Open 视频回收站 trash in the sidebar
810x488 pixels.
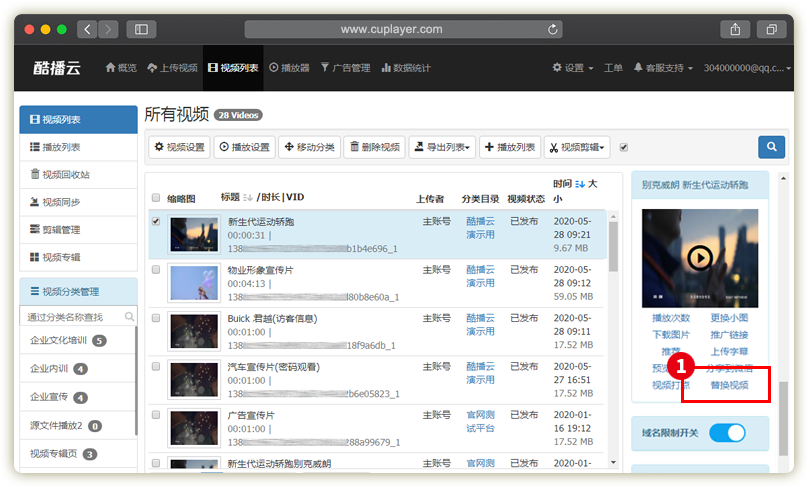66,175
